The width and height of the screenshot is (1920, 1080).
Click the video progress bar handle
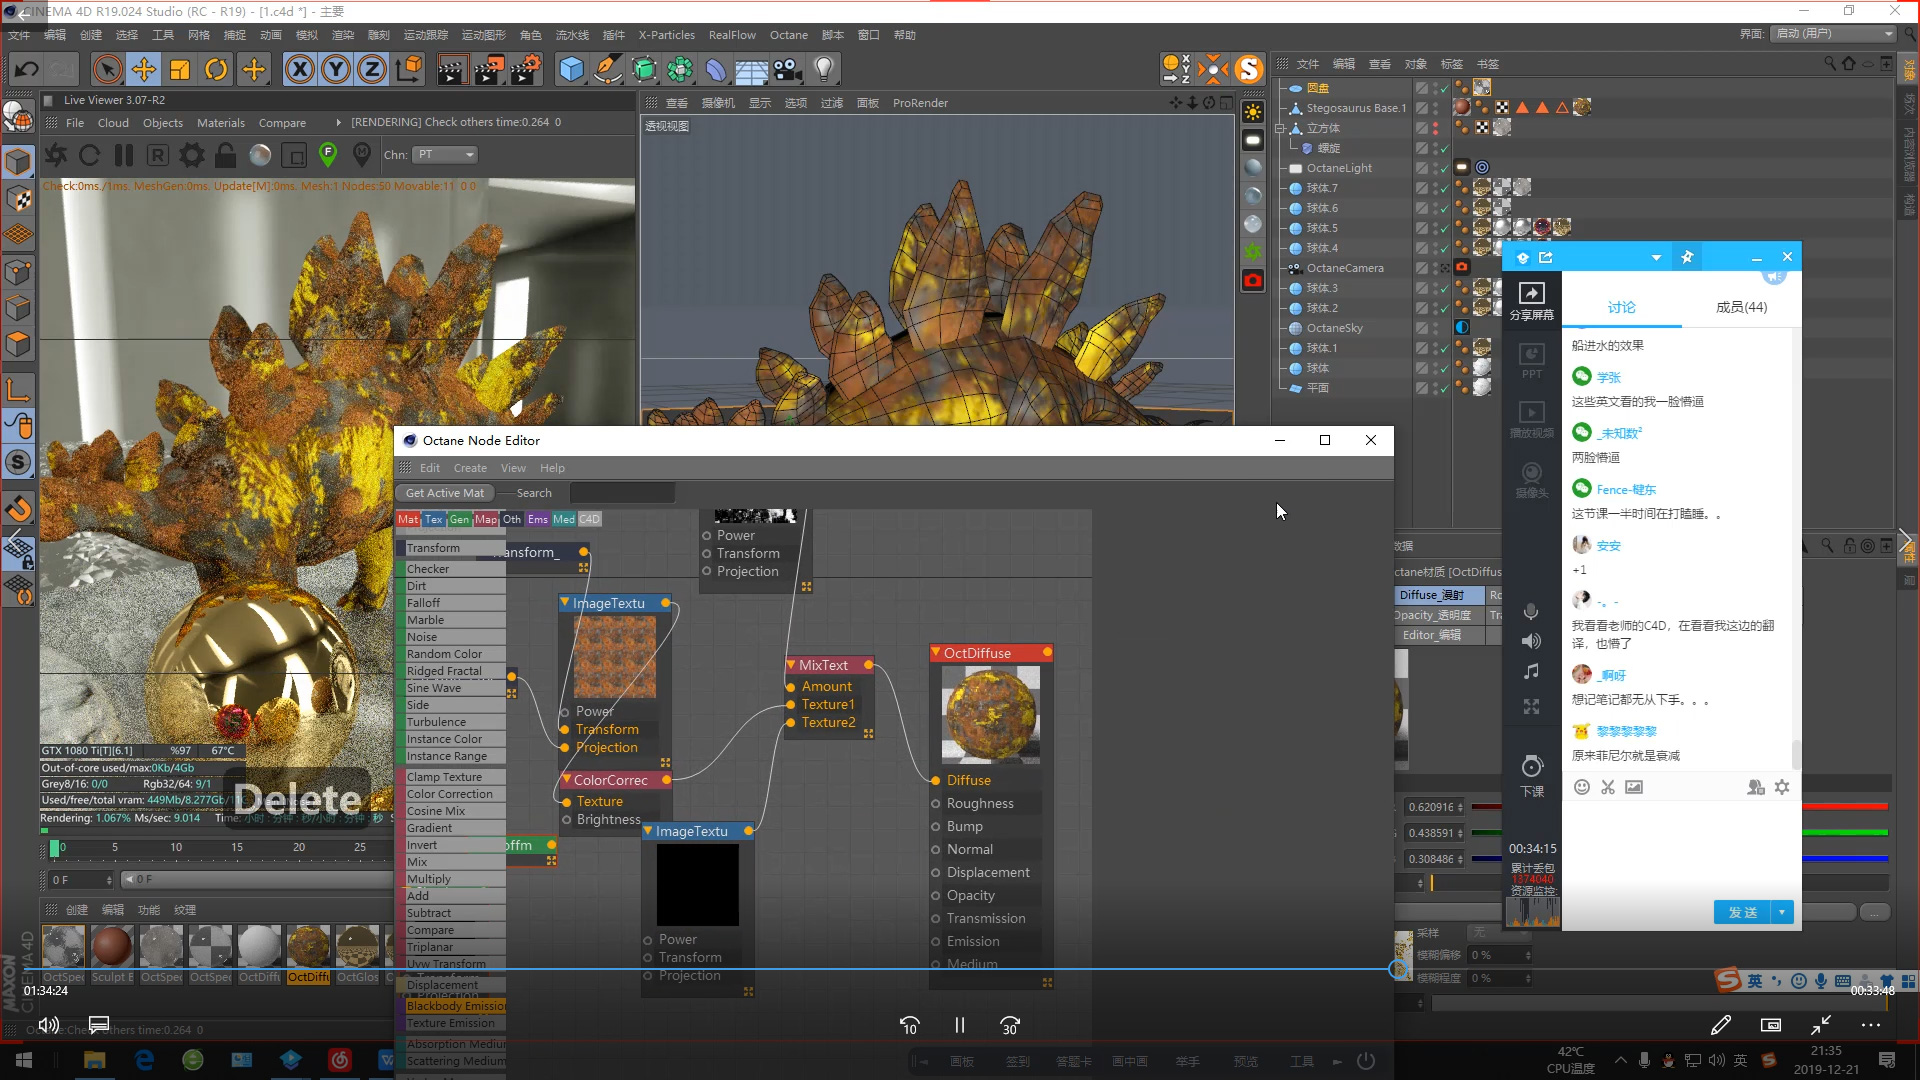point(1398,968)
